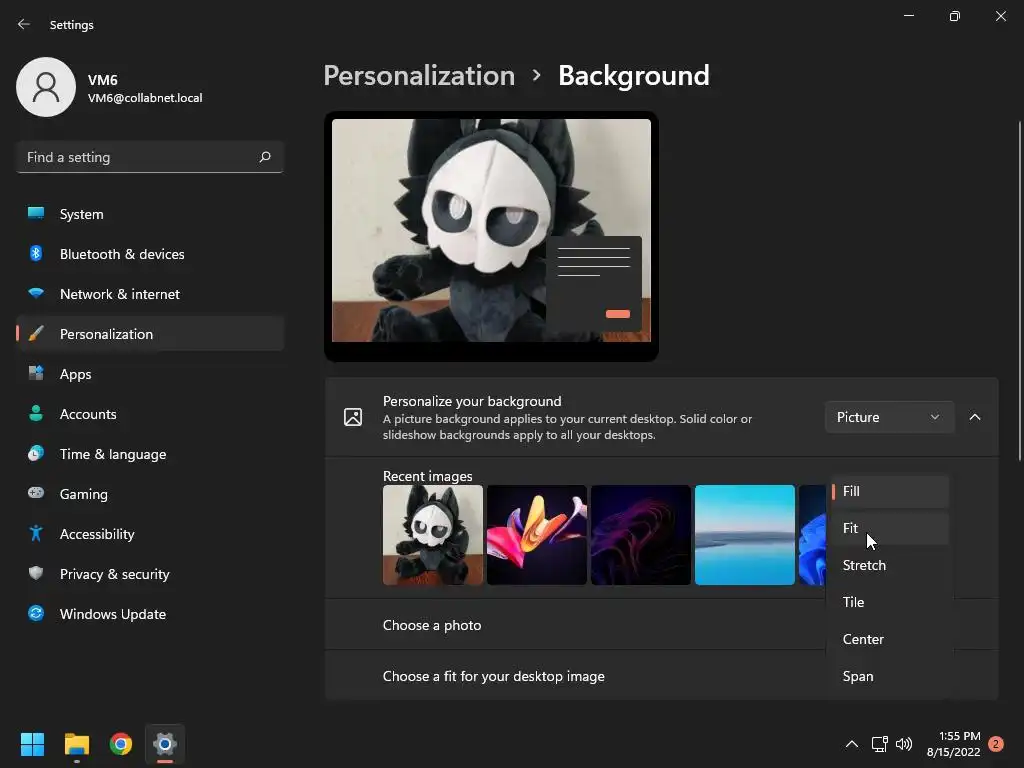Click the Find a setting search box
1024x768 pixels.
click(150, 157)
